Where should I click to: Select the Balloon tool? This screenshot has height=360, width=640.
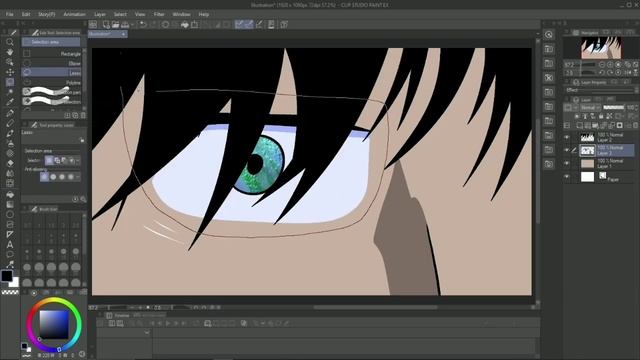pyautogui.click(x=10, y=255)
